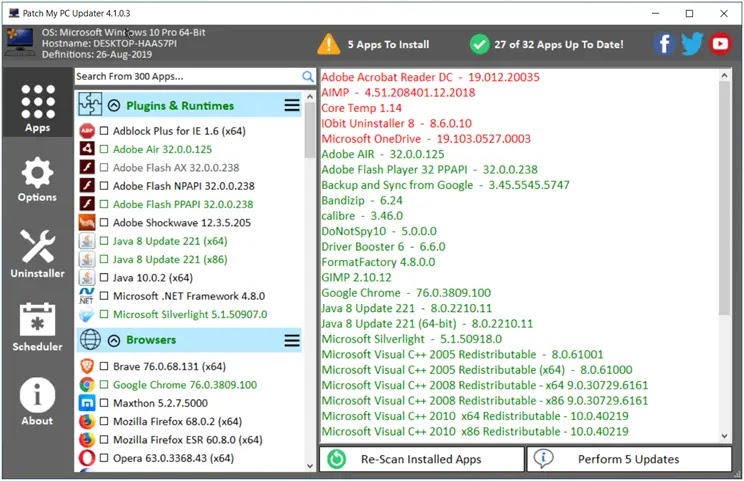Image resolution: width=744 pixels, height=481 pixels.
Task: Open the Twitter bird icon
Action: [x=692, y=44]
